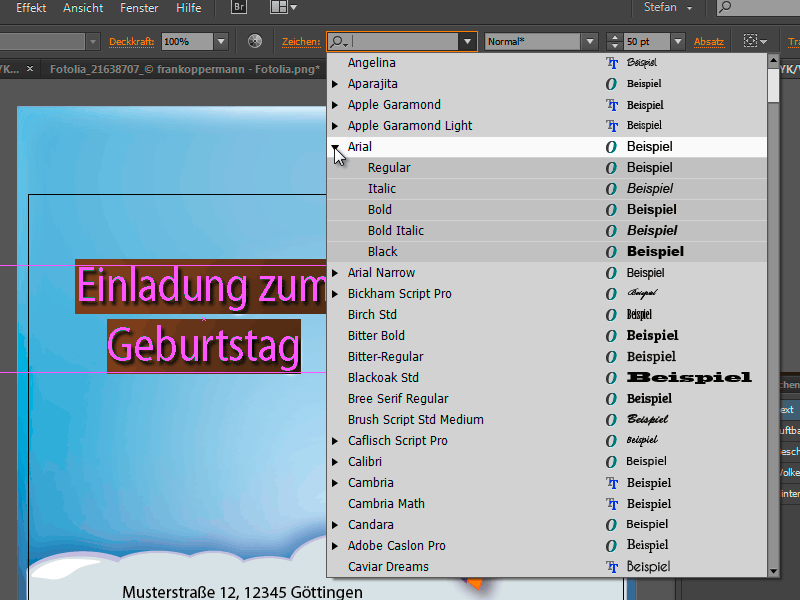Image resolution: width=800 pixels, height=600 pixels.
Task: Open the Hilfe menu
Action: coord(188,8)
